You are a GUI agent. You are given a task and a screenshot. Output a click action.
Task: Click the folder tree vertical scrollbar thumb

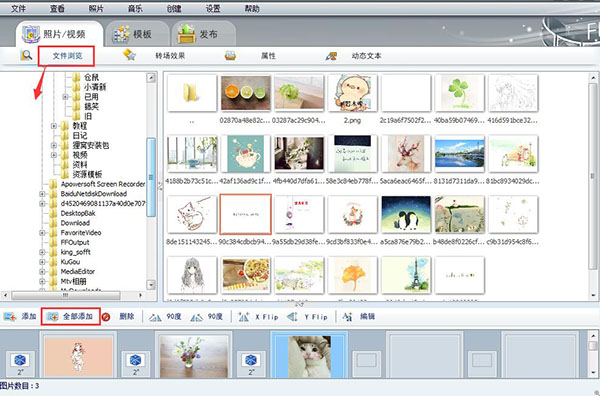151,177
